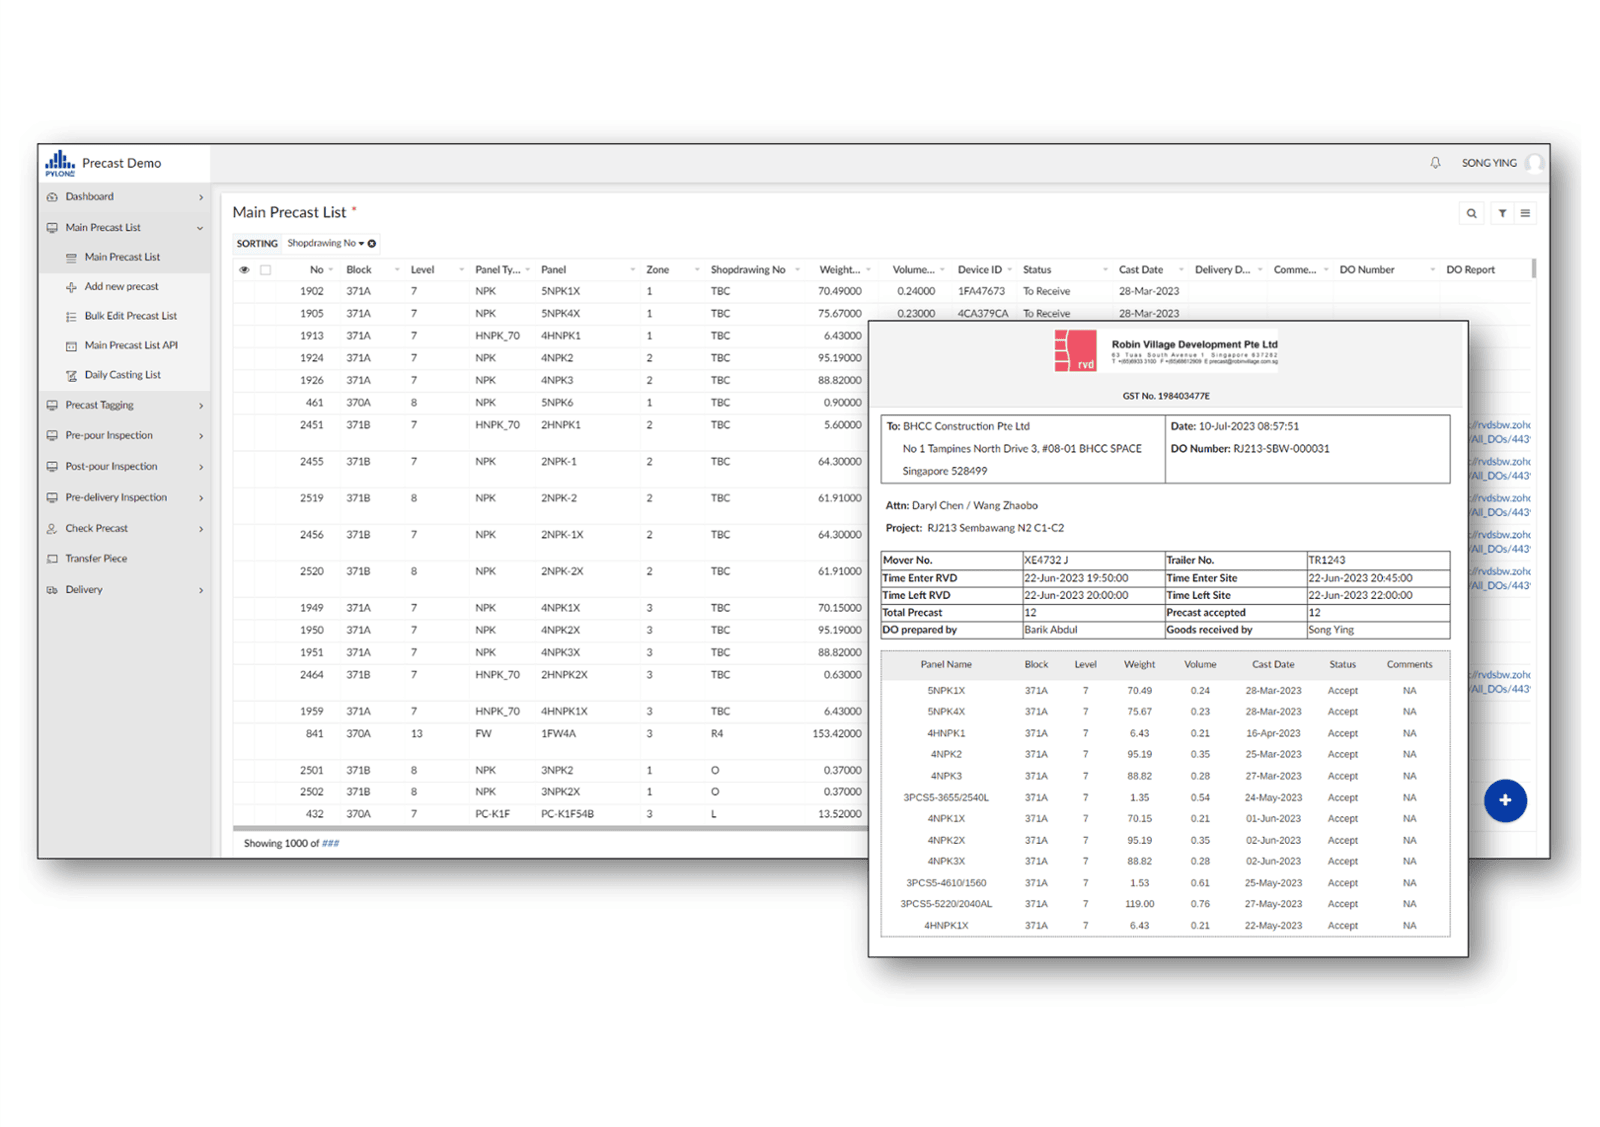The width and height of the screenshot is (1600, 1127).
Task: Click panel cell 5NPK4X
Action: [x=560, y=313]
